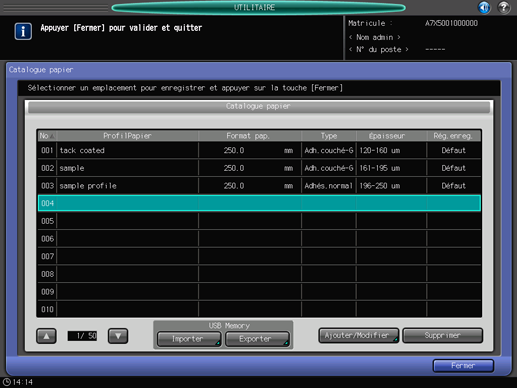The width and height of the screenshot is (517, 388).
Task: Click the matricule value A7X5001000000
Action: (451, 23)
